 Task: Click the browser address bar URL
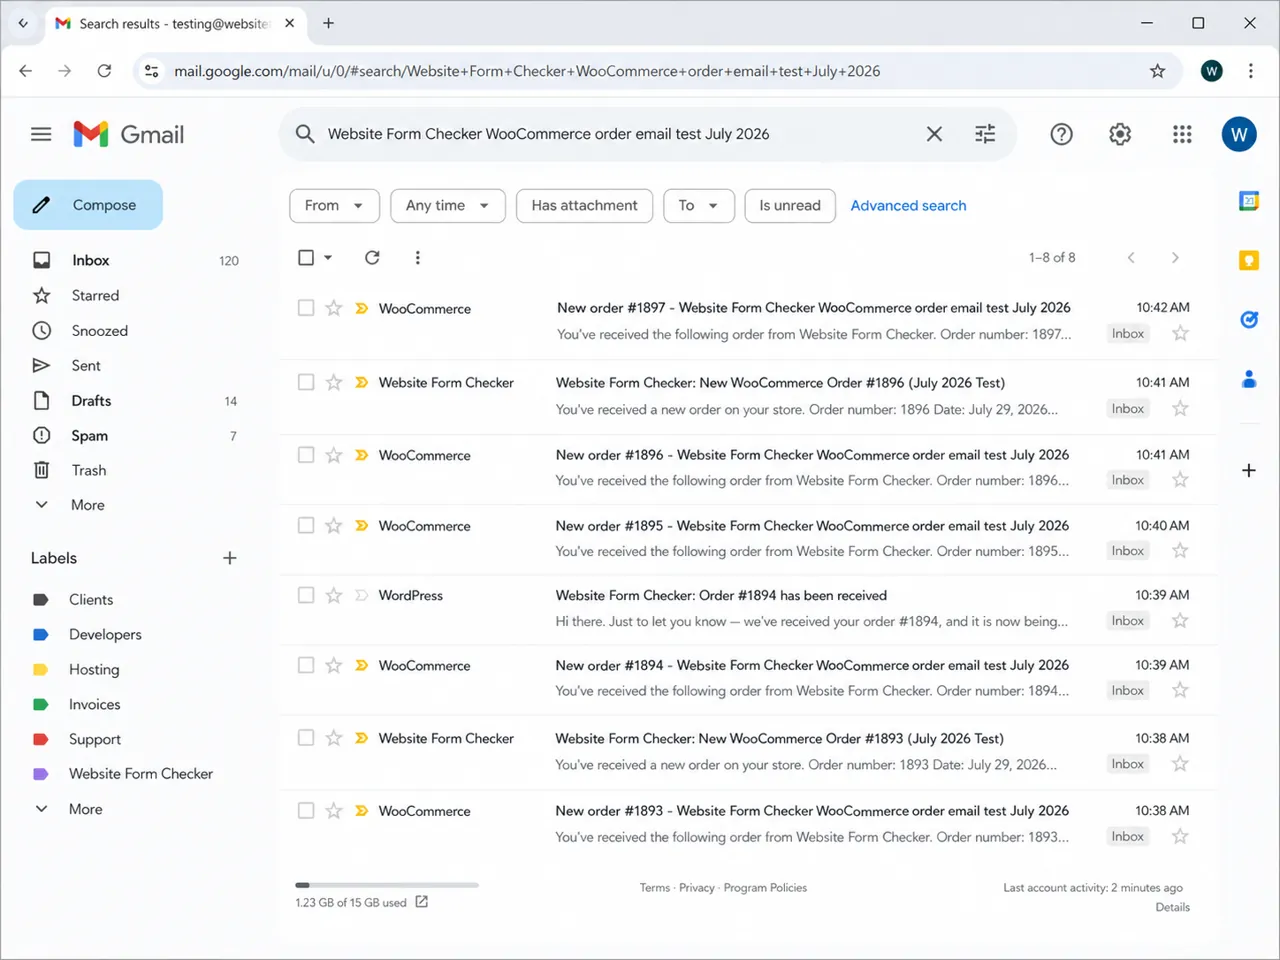(x=527, y=71)
